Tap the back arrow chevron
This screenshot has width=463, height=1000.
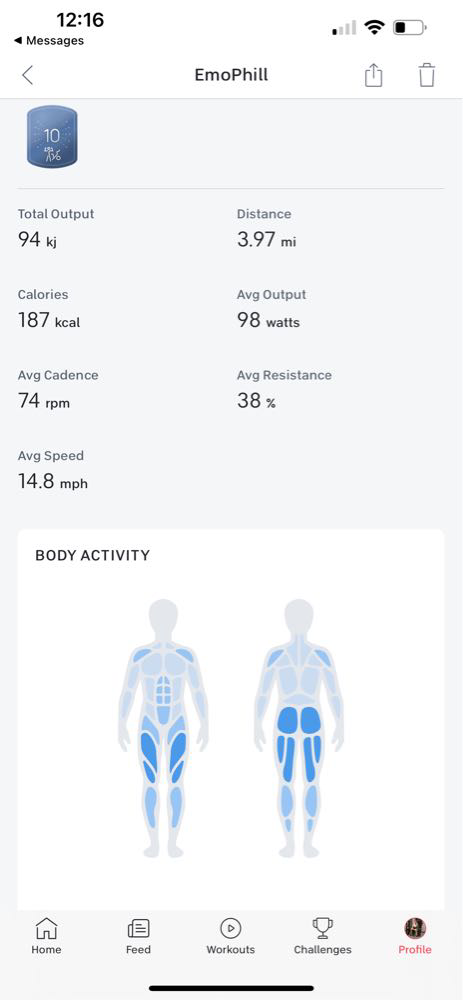pyautogui.click(x=27, y=75)
